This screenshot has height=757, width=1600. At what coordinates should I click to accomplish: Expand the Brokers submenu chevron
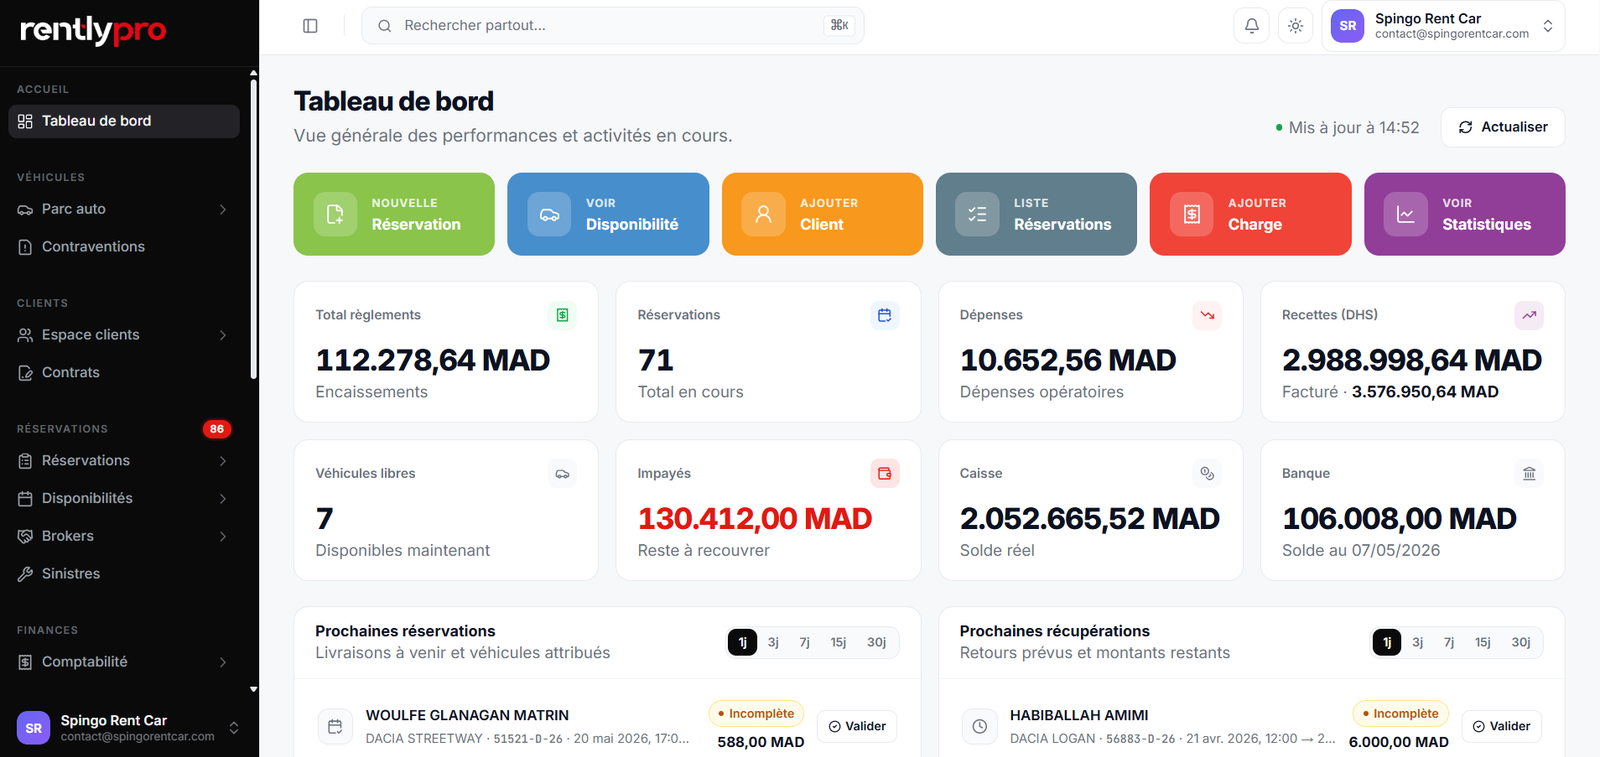click(223, 536)
